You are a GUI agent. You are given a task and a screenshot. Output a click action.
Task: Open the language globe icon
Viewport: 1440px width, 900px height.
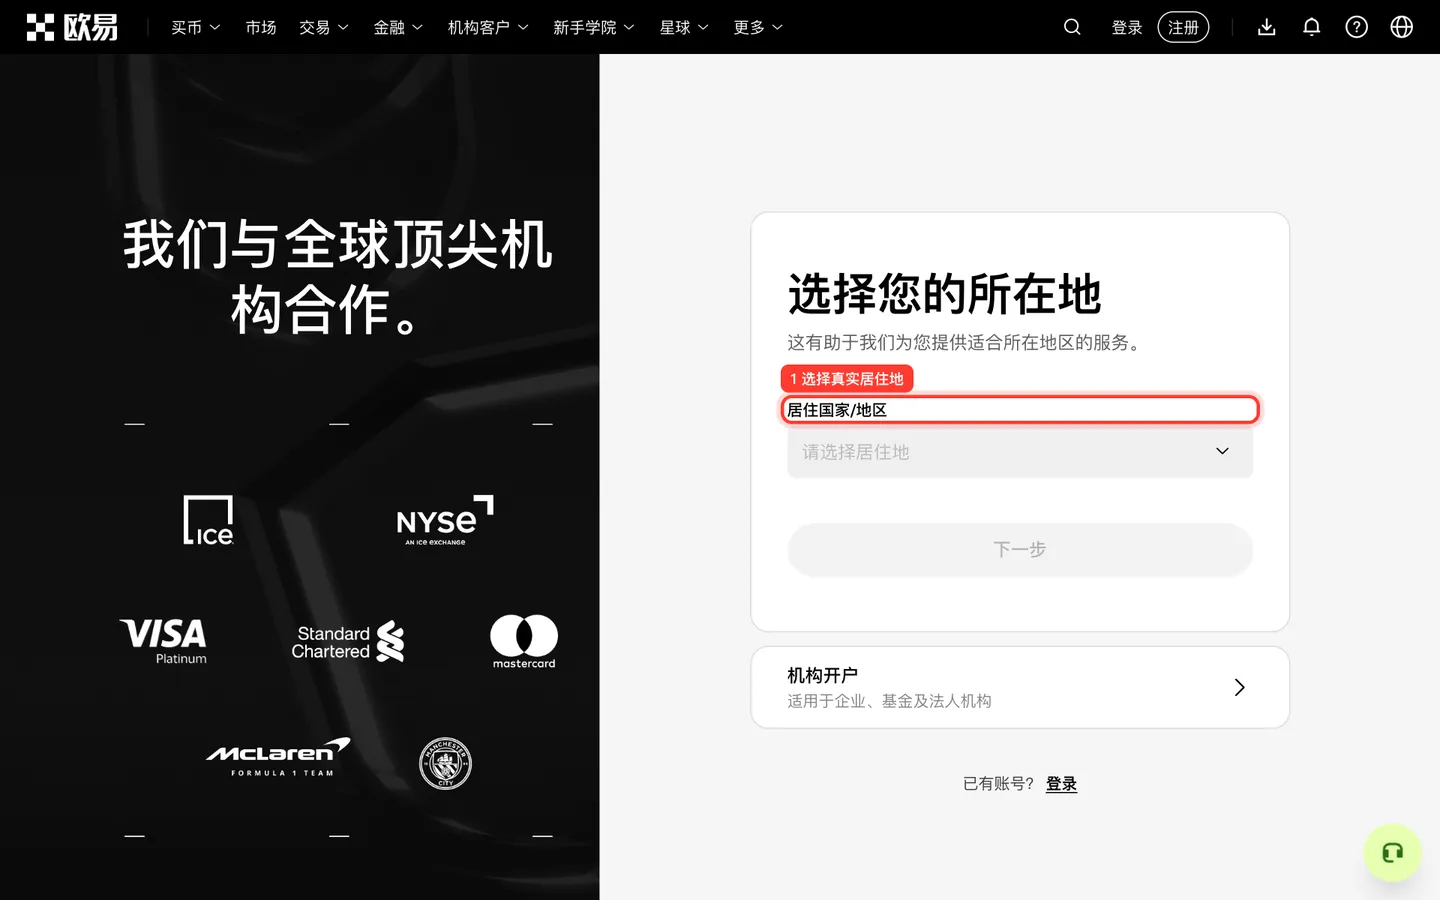click(1402, 27)
